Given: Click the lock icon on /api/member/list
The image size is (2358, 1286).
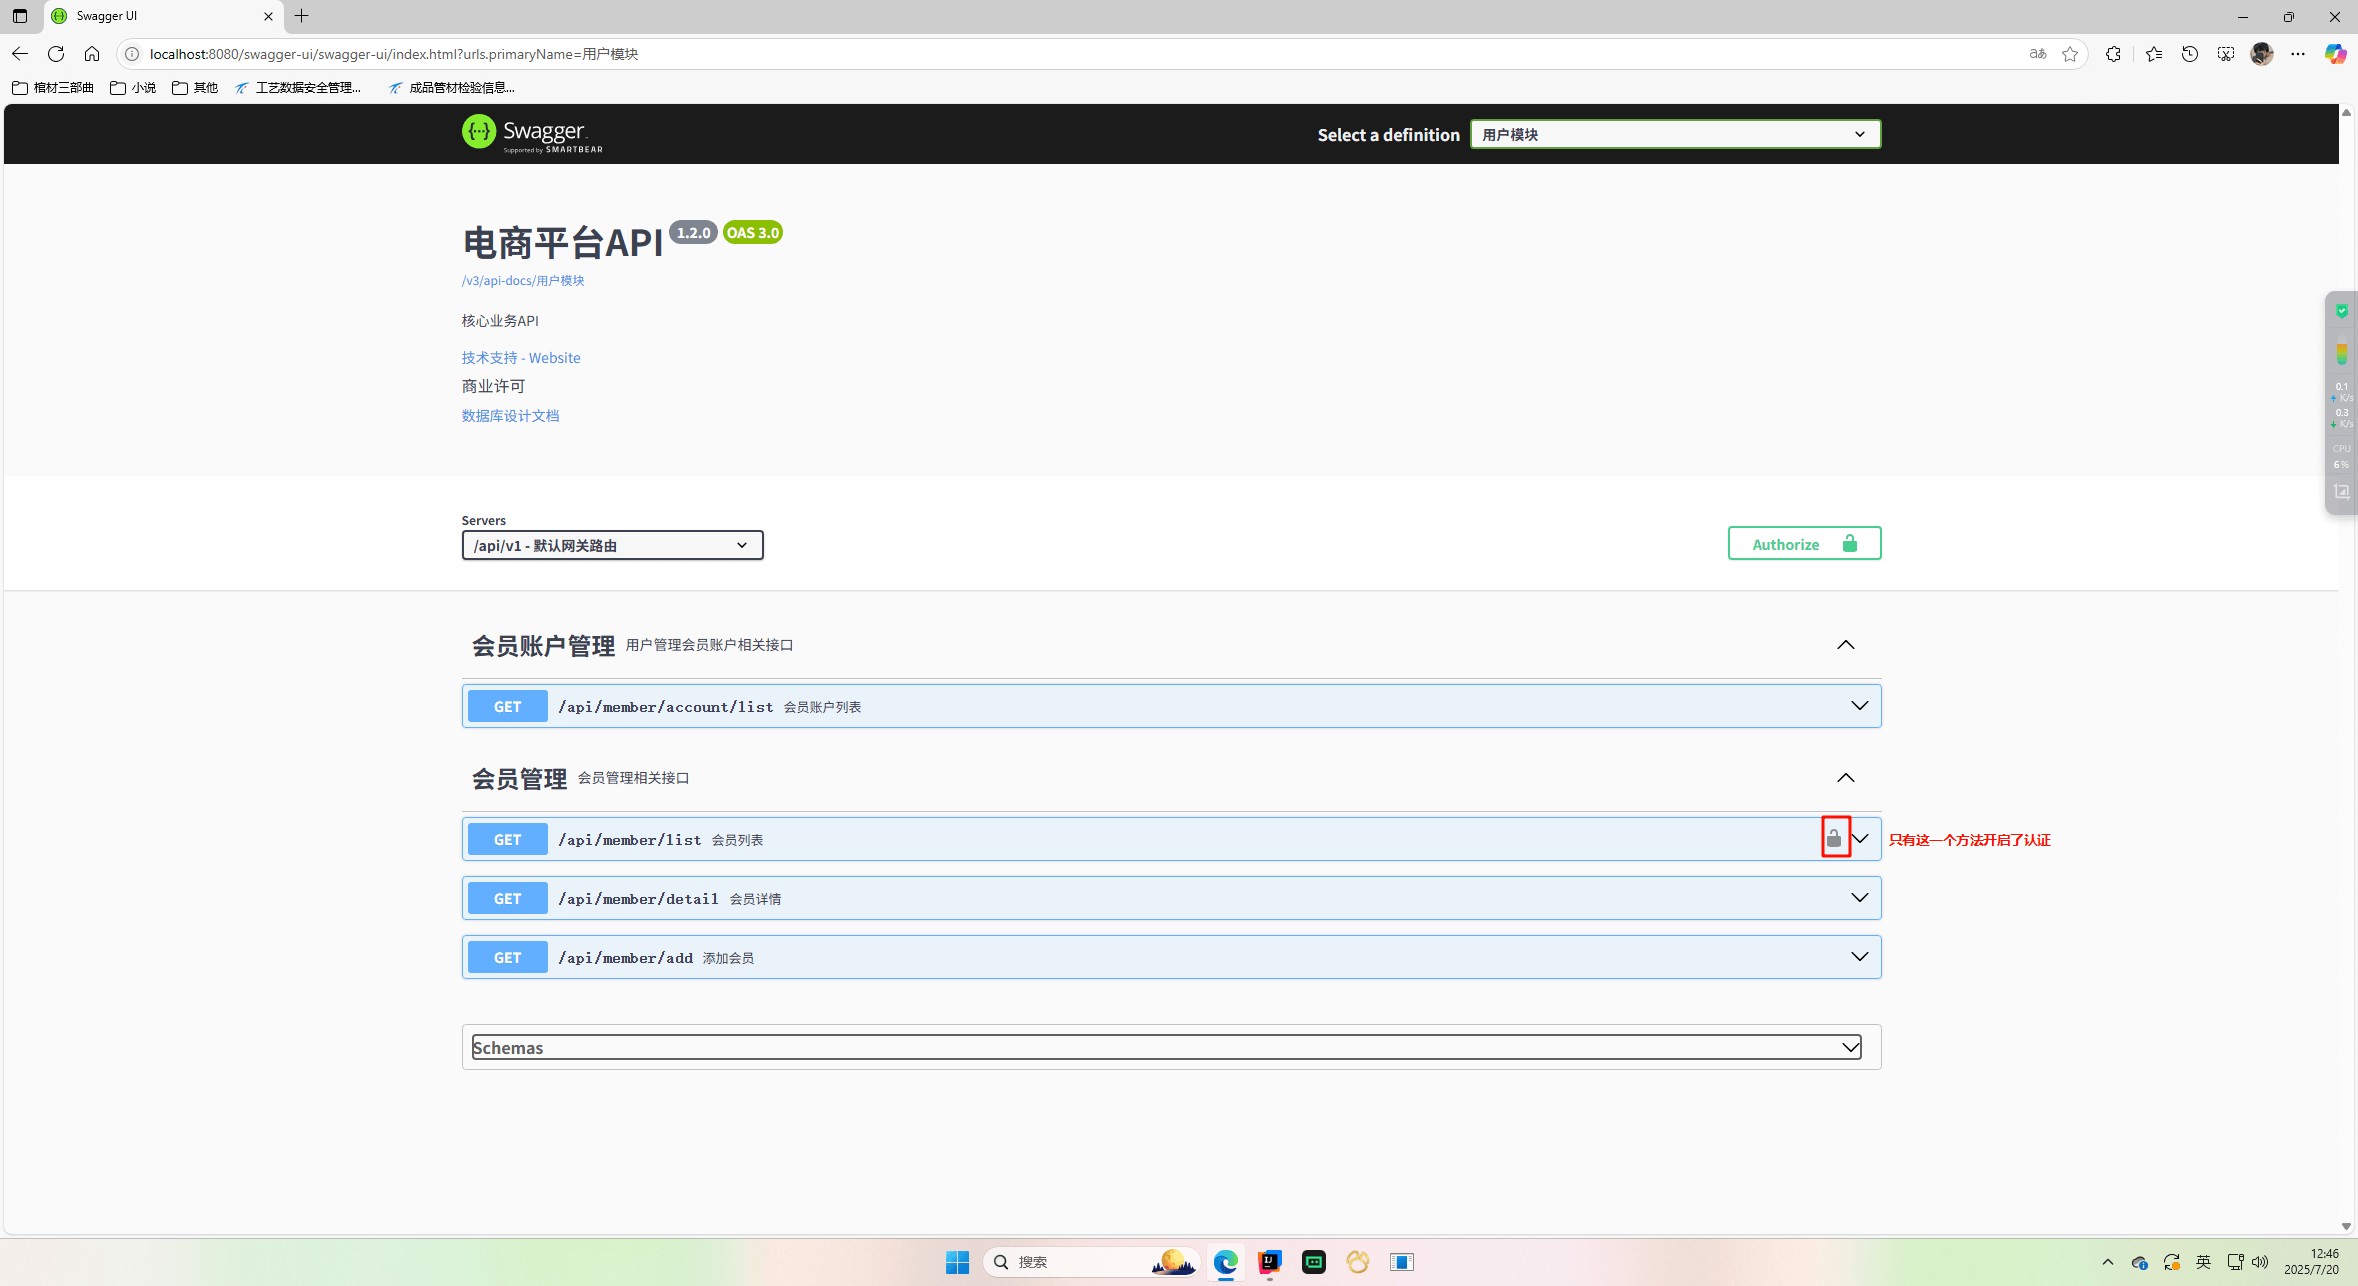Looking at the screenshot, I should click(x=1834, y=839).
